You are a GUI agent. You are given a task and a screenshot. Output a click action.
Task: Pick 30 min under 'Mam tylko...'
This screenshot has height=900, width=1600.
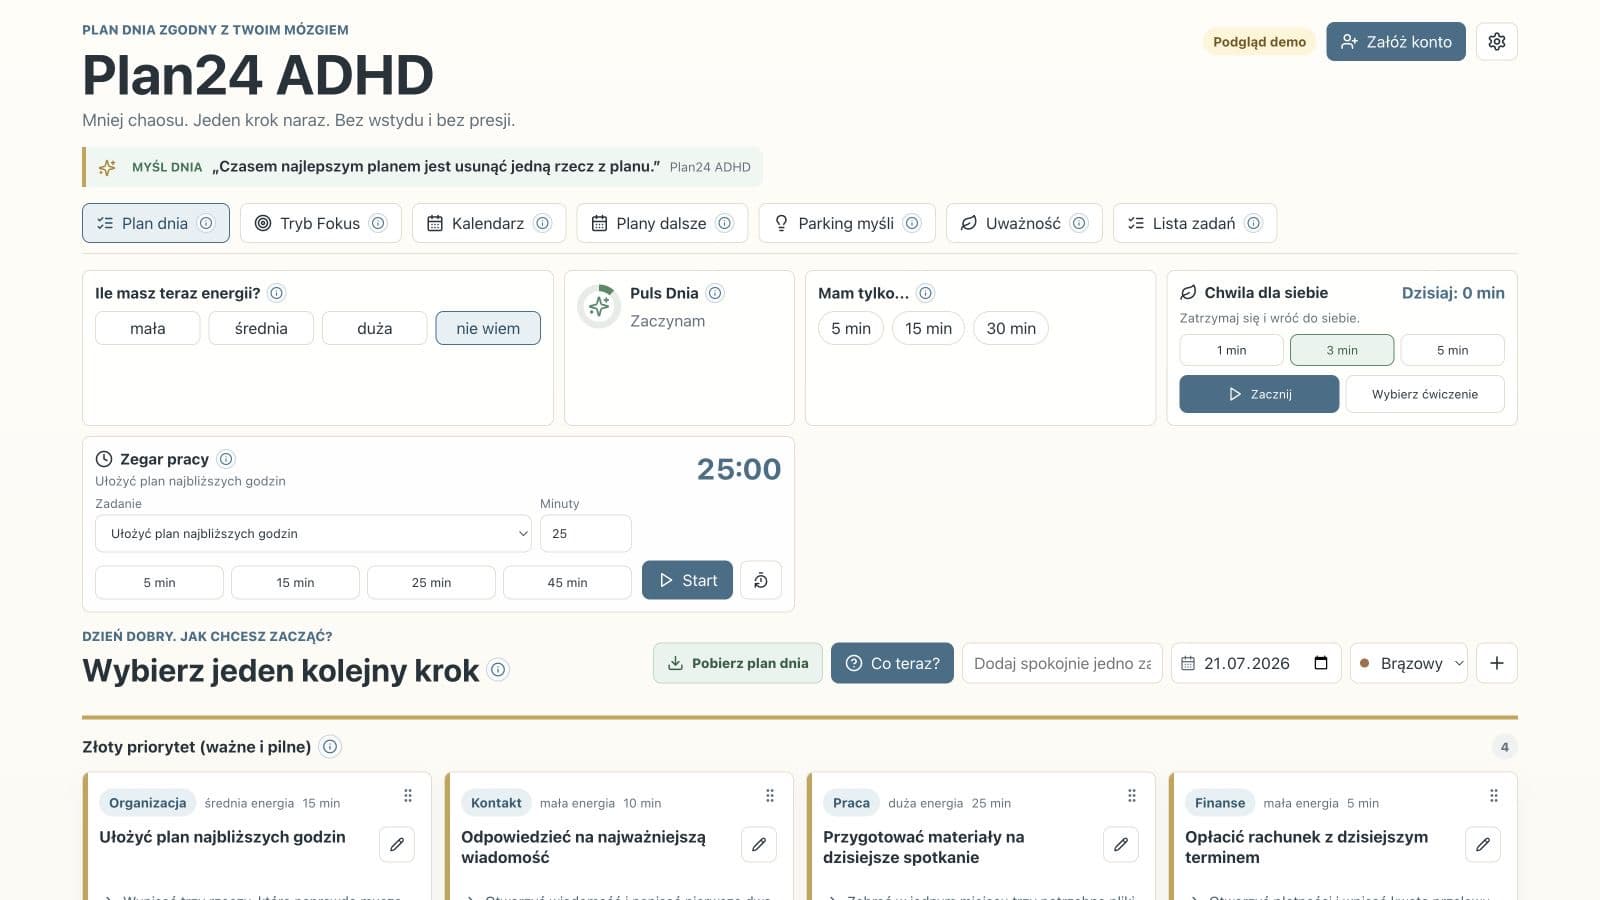tap(1011, 328)
